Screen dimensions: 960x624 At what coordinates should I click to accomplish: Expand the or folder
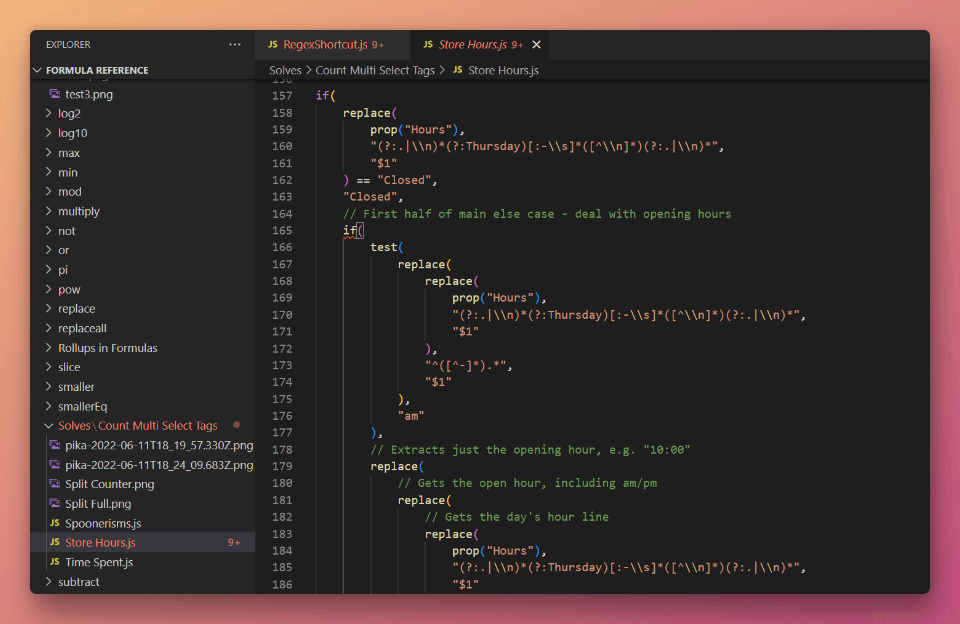[x=63, y=250]
